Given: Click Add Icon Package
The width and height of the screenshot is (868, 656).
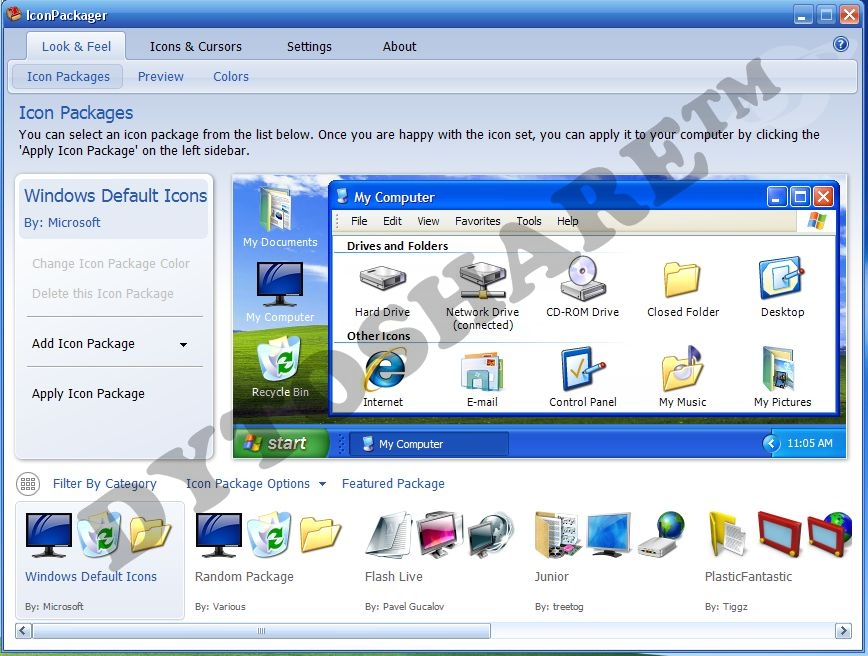Looking at the screenshot, I should pos(83,344).
